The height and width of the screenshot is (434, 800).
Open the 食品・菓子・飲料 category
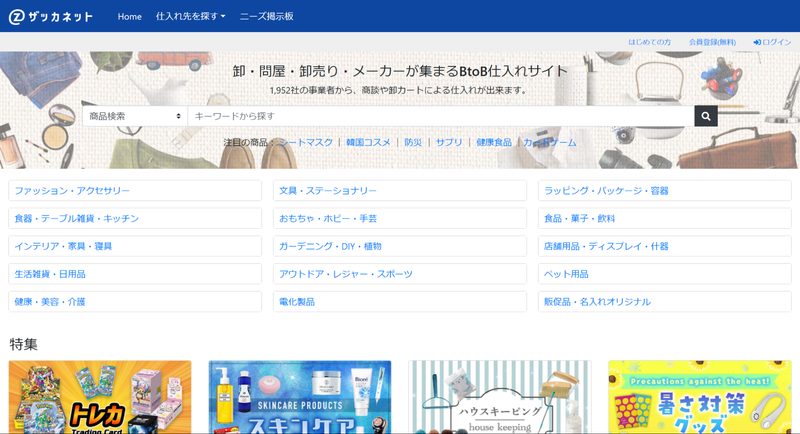[665, 218]
